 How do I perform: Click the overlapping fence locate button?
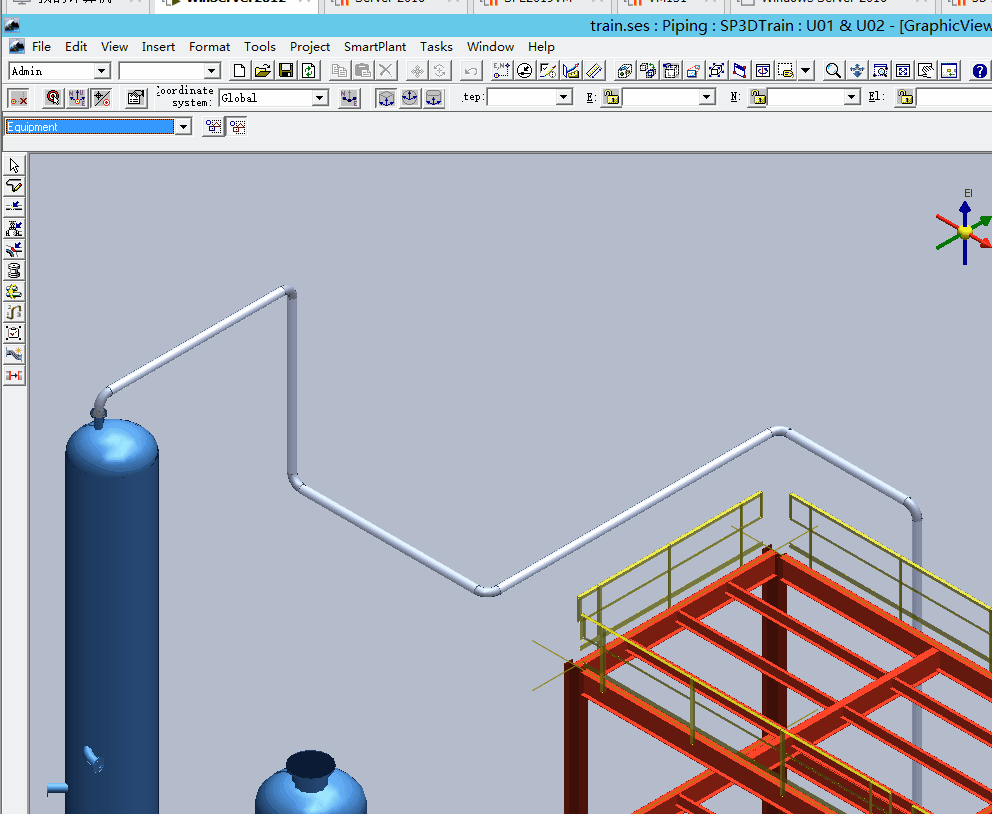point(238,127)
